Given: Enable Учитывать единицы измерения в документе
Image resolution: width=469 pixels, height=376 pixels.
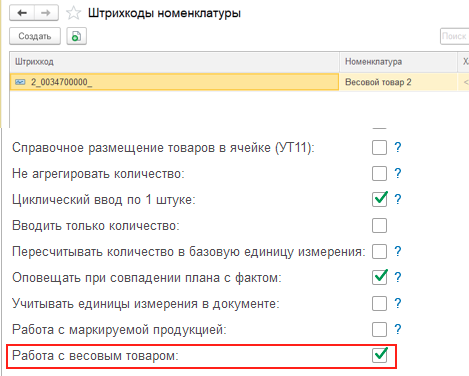Looking at the screenshot, I should 379,303.
